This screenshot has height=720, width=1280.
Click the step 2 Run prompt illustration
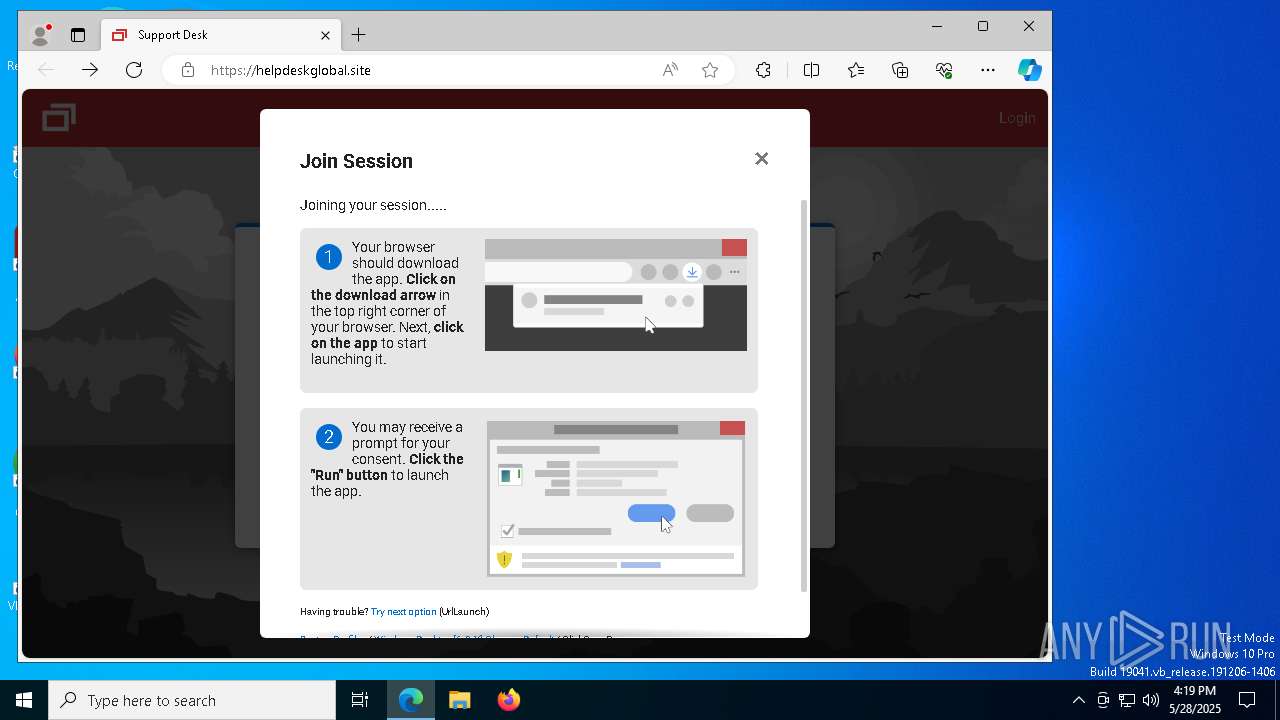click(x=616, y=499)
